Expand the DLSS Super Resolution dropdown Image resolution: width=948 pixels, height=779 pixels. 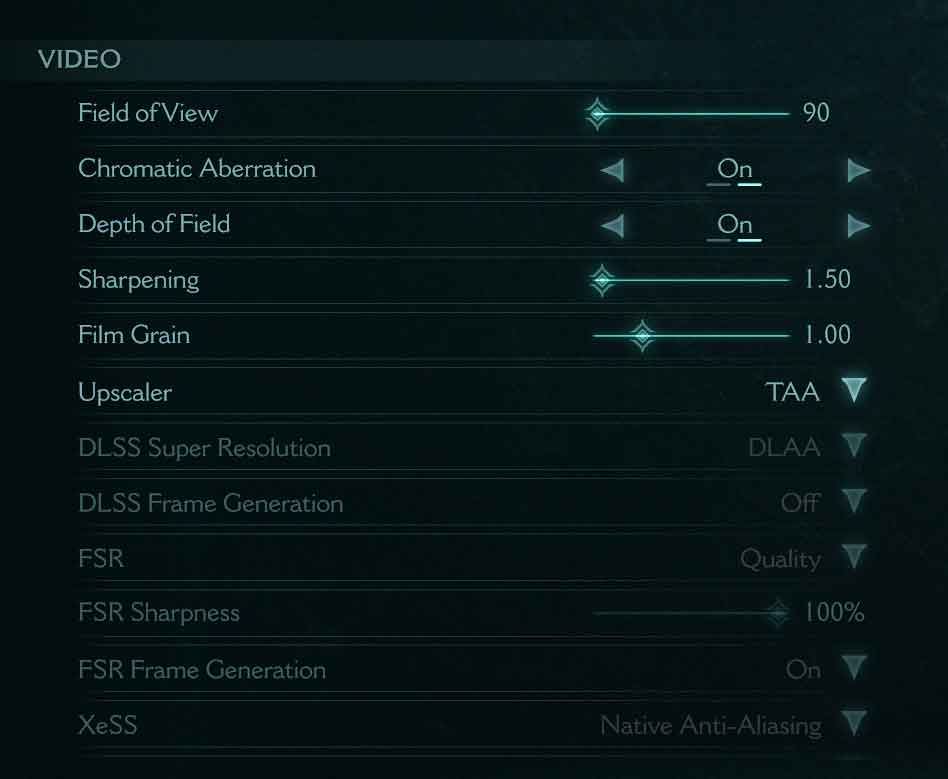point(853,446)
